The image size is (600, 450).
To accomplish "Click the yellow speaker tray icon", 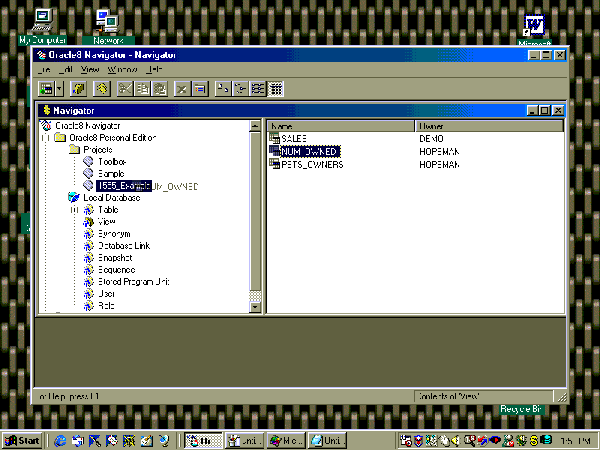I will click(455, 441).
